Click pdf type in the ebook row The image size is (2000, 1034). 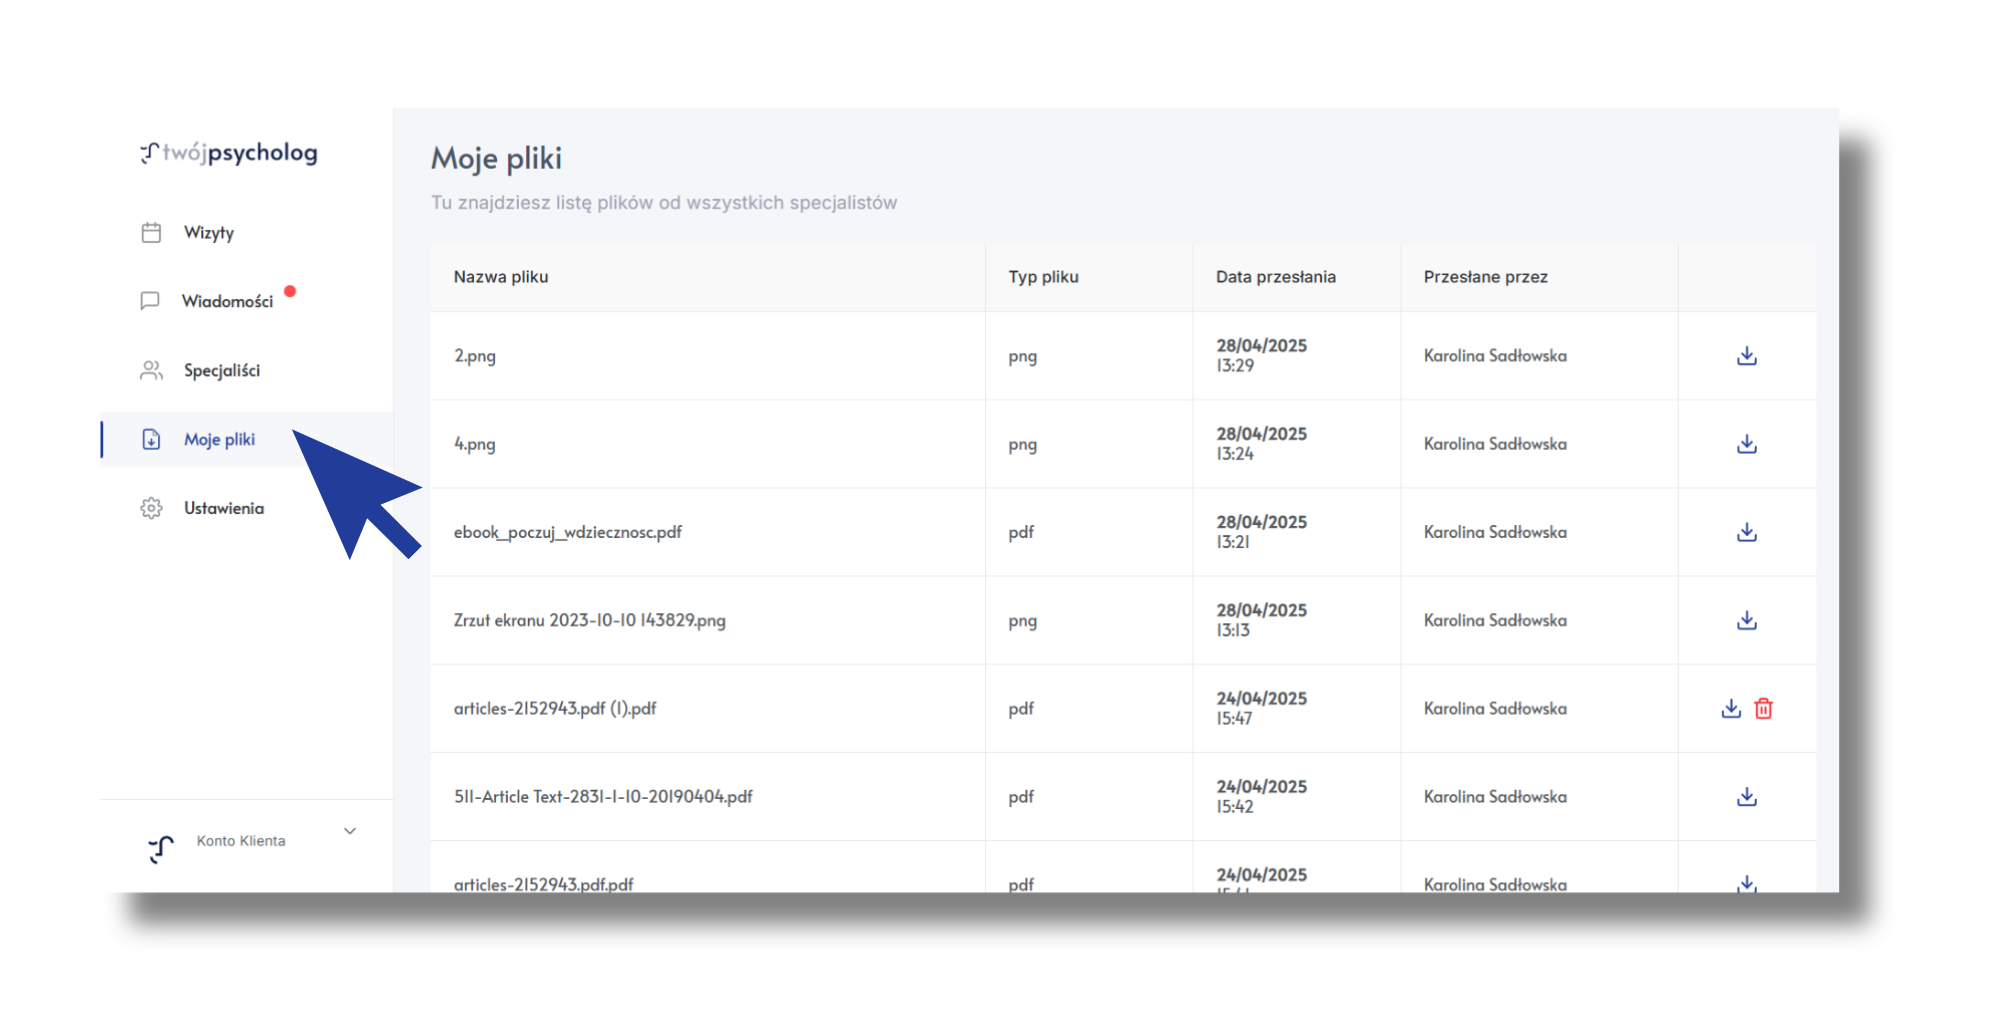tap(1021, 532)
